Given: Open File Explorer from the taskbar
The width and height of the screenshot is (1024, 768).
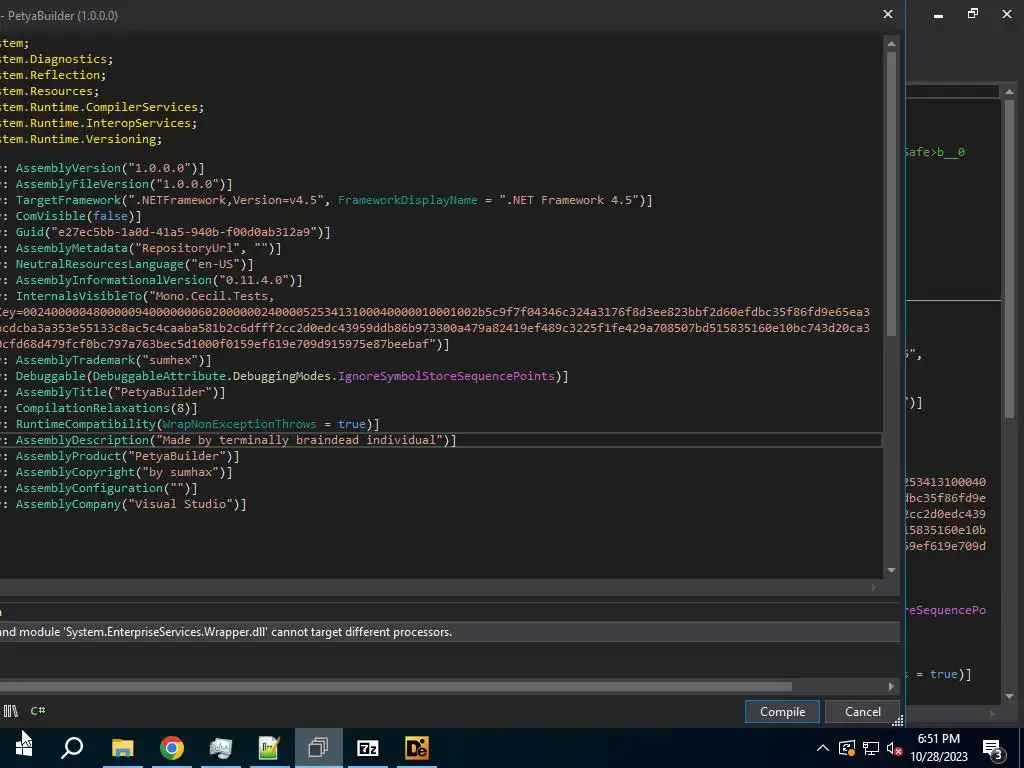Looking at the screenshot, I should click(x=122, y=748).
